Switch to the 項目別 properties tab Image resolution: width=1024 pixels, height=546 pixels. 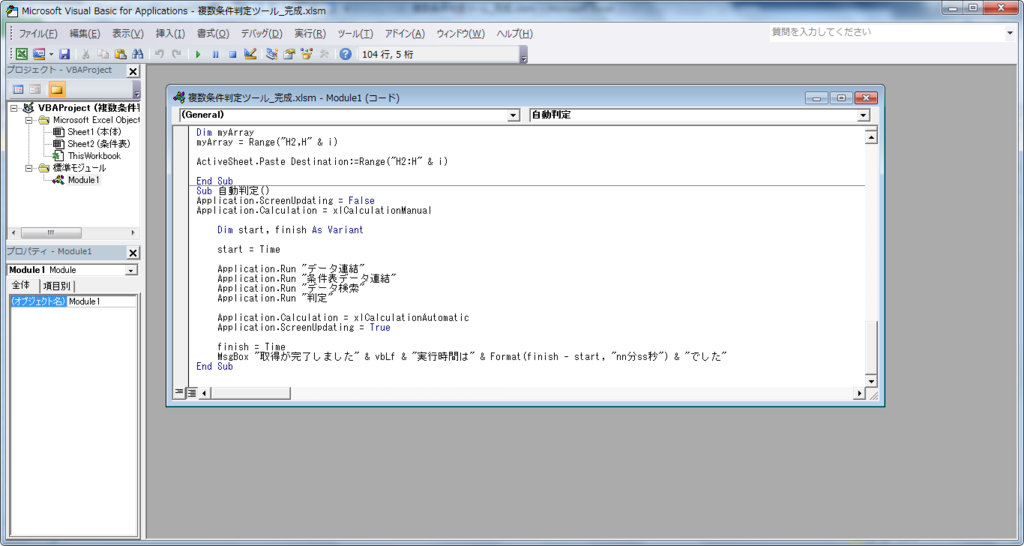[57, 286]
